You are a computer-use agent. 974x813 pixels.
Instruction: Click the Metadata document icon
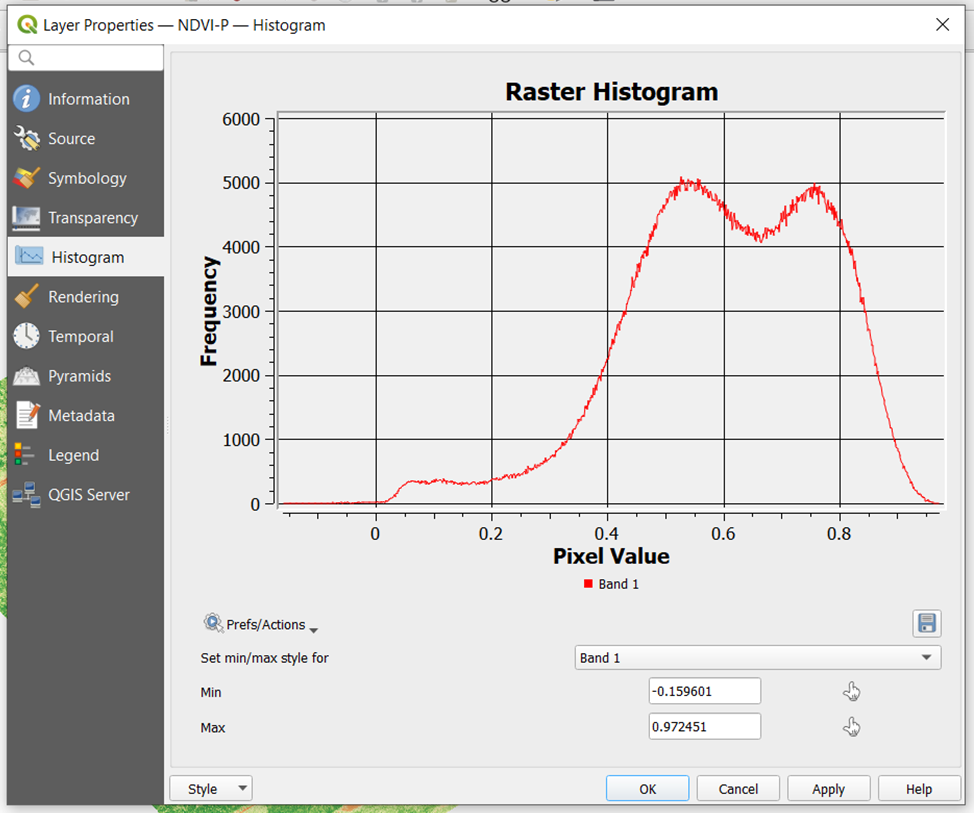[x=26, y=416]
